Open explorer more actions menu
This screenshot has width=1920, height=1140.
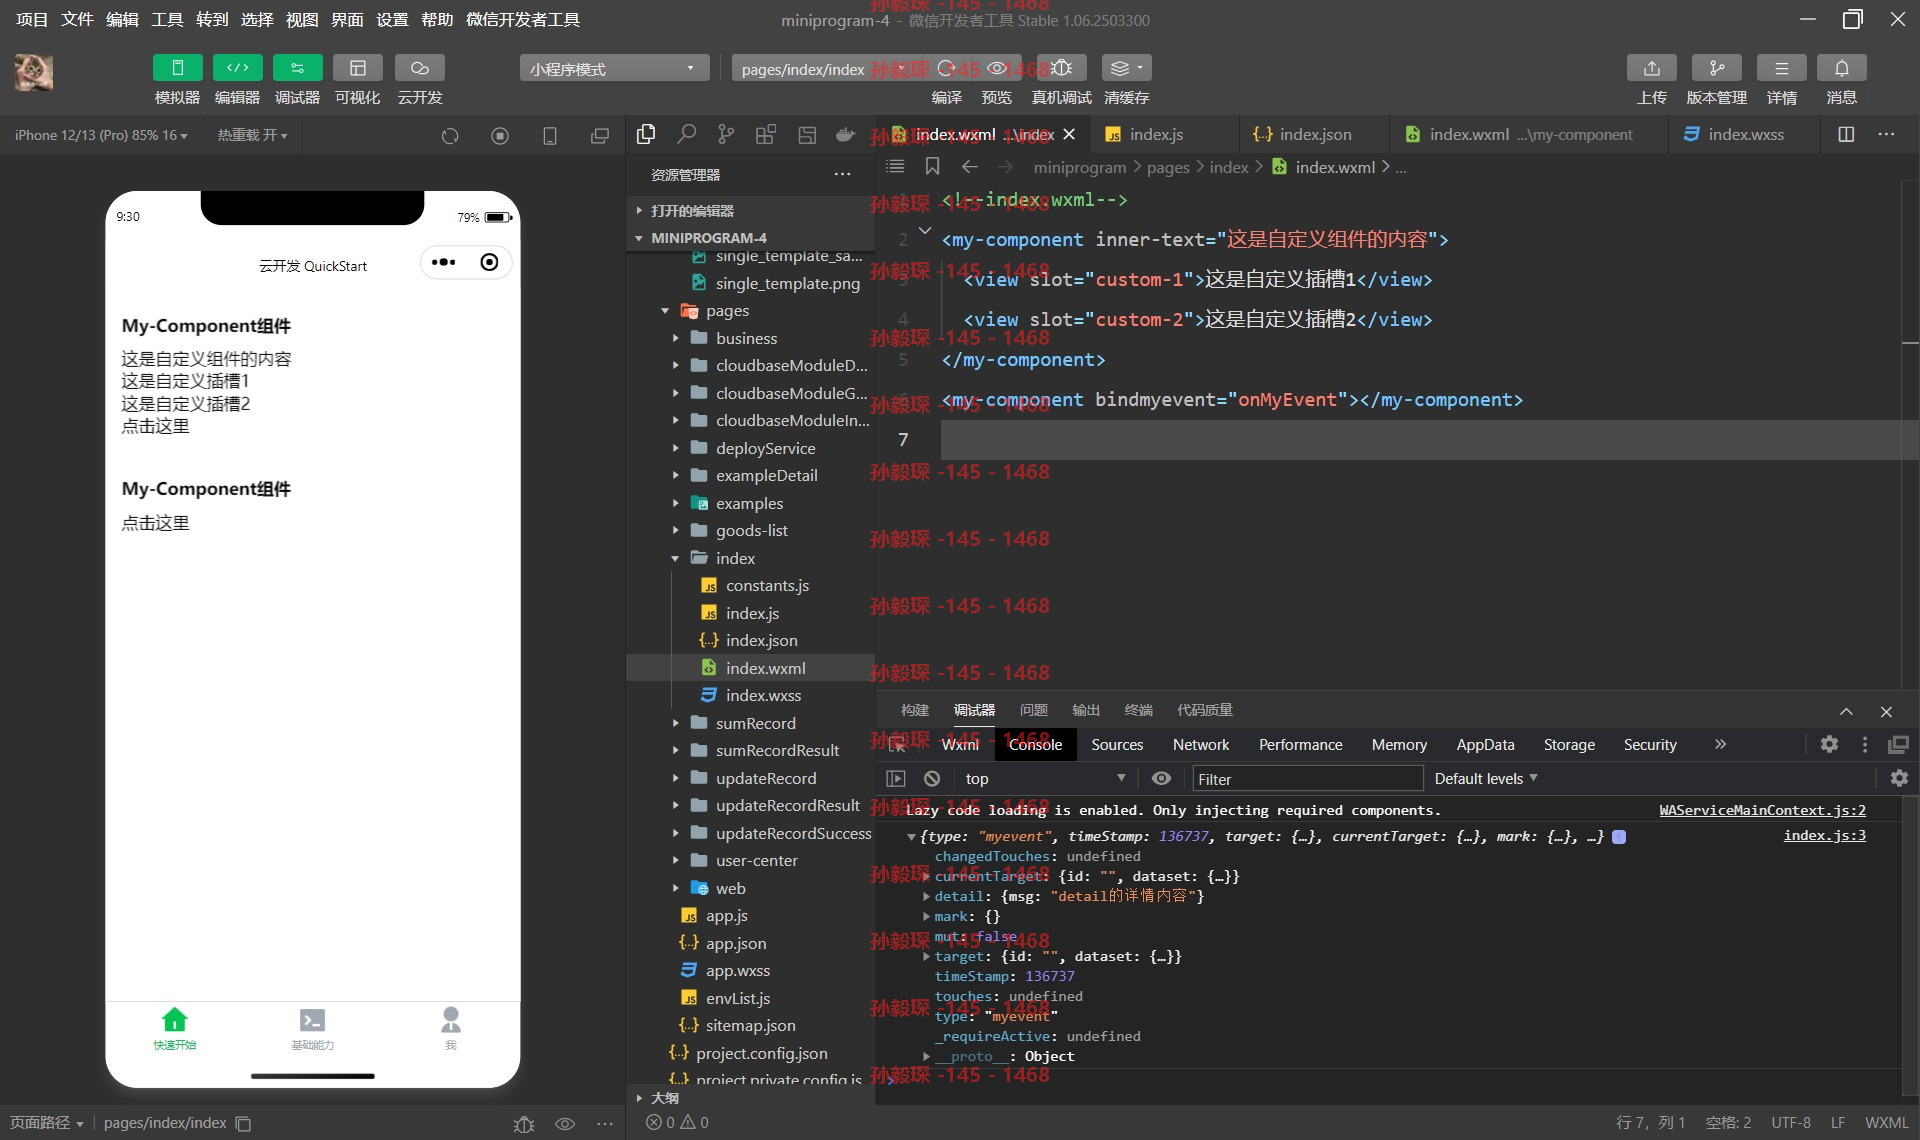tap(842, 174)
